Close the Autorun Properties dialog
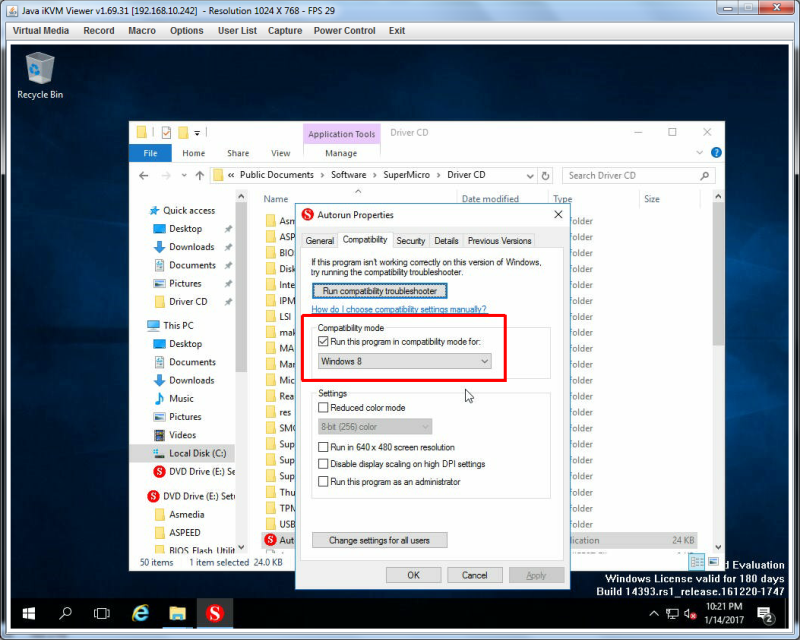 (x=558, y=214)
